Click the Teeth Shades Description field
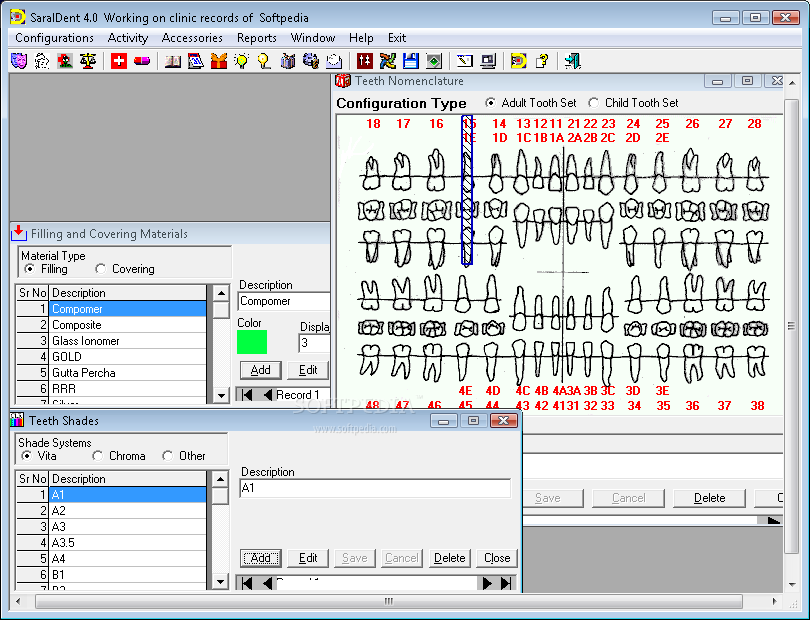 coord(375,488)
